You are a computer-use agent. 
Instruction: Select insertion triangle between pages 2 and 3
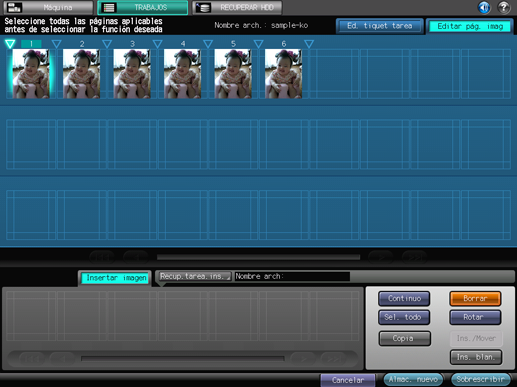pyautogui.click(x=107, y=44)
